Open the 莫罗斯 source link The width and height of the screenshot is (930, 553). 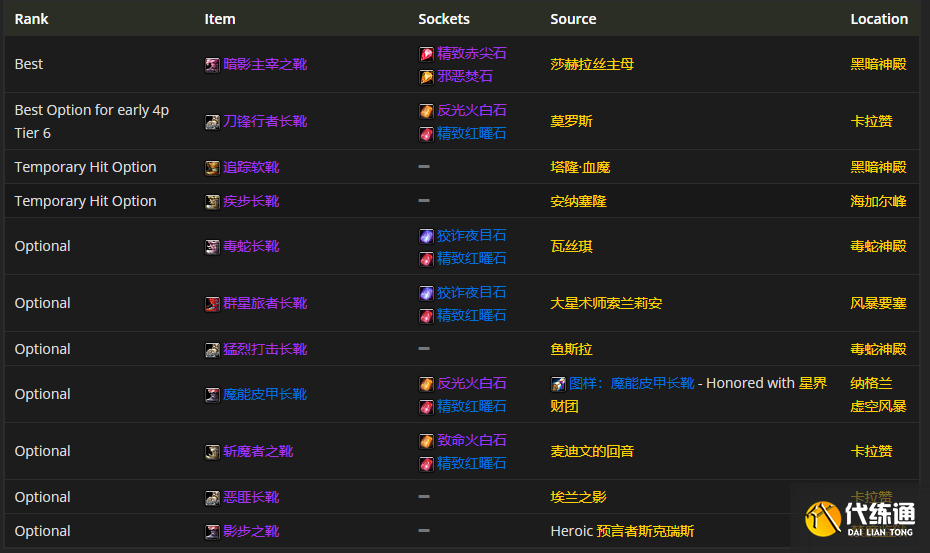click(571, 121)
